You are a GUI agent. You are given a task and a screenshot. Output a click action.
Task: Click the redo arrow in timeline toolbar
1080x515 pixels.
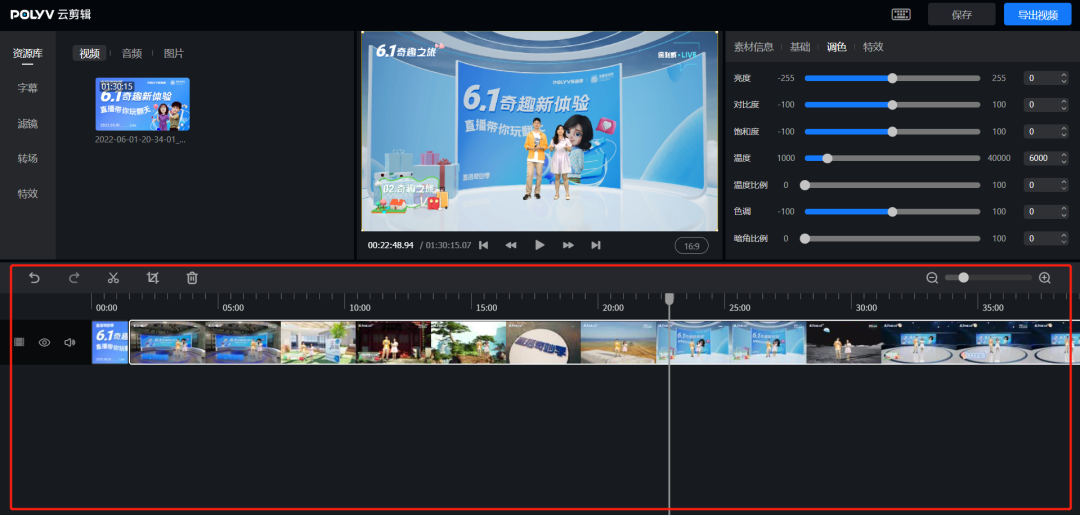pyautogui.click(x=74, y=278)
